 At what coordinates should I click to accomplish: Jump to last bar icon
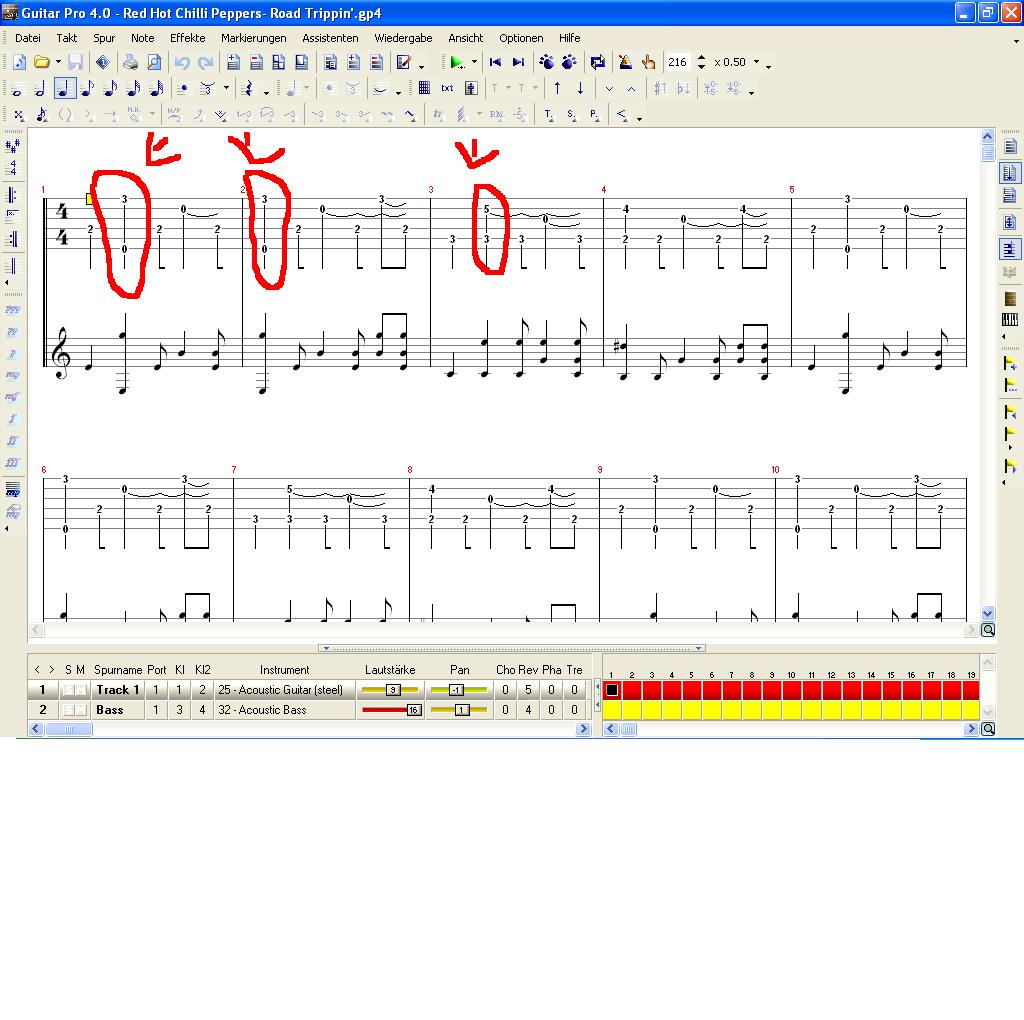click(519, 62)
